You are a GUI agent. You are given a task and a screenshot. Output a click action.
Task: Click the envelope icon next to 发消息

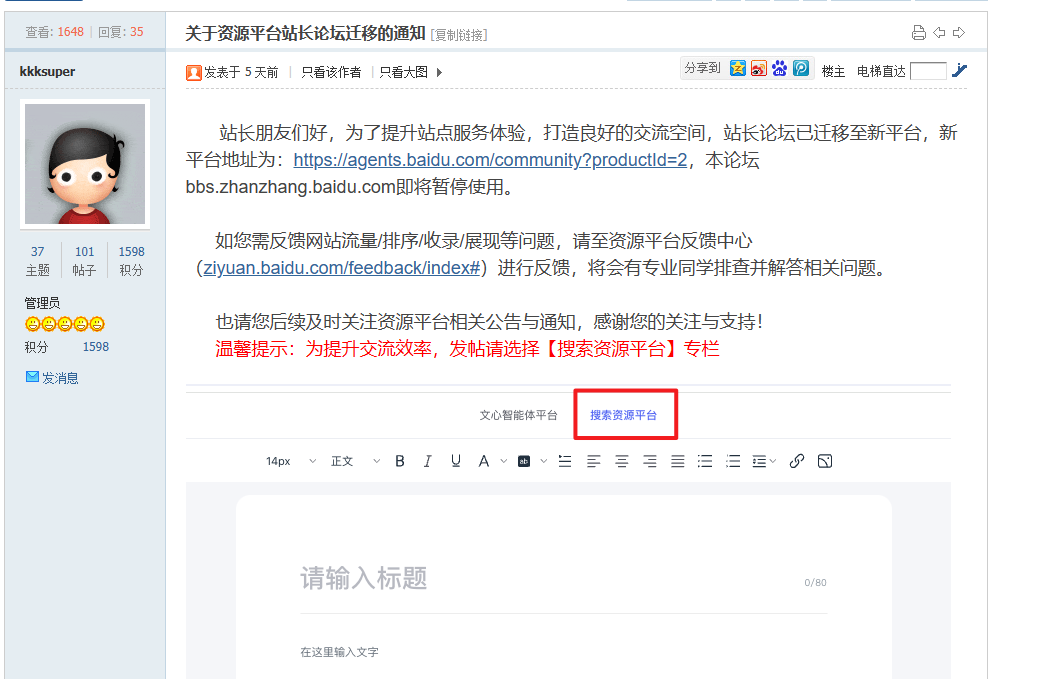pos(32,377)
